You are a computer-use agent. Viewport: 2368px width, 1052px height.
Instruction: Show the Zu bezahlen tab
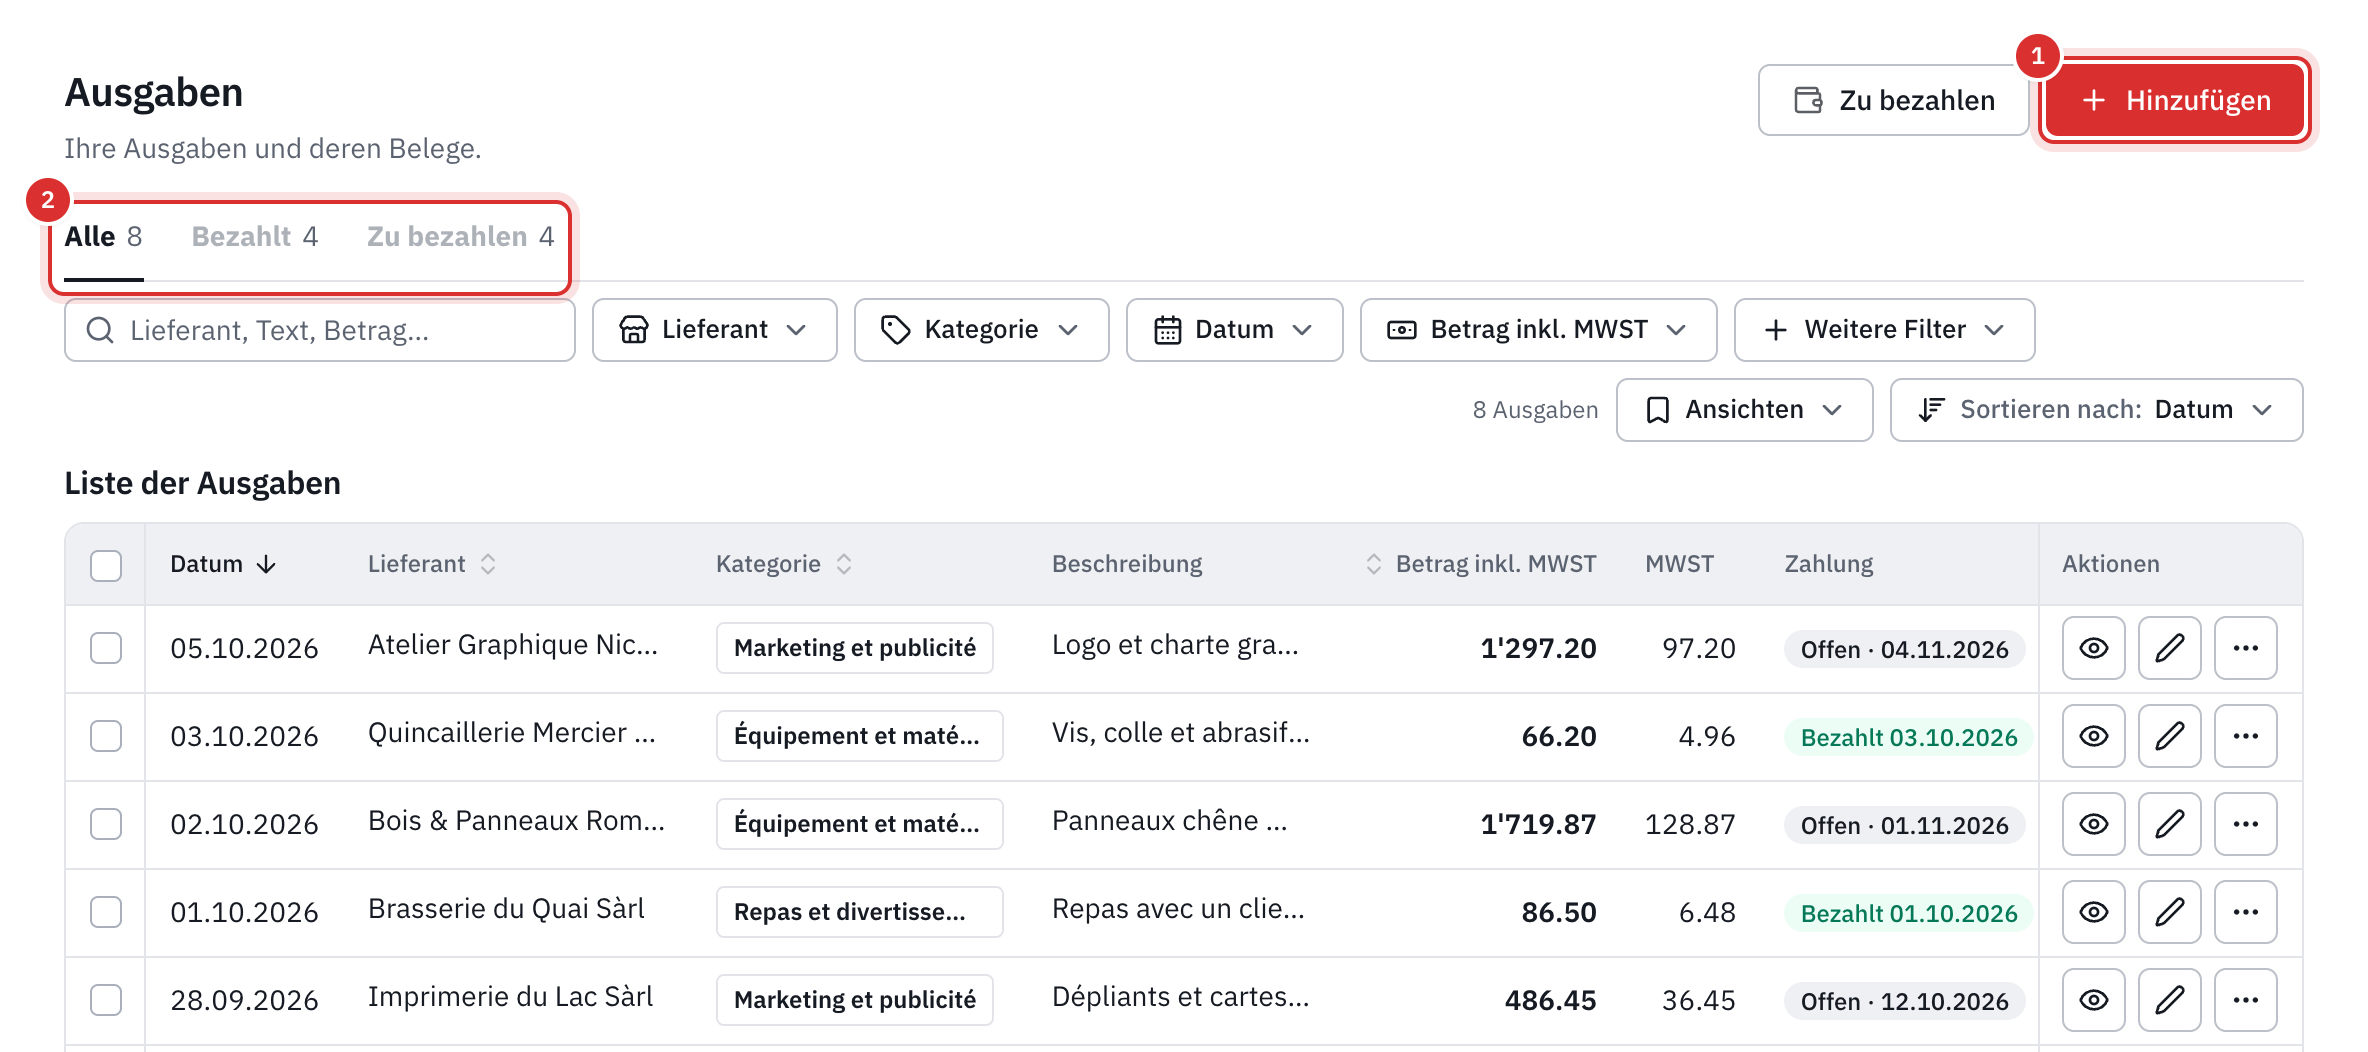[460, 237]
